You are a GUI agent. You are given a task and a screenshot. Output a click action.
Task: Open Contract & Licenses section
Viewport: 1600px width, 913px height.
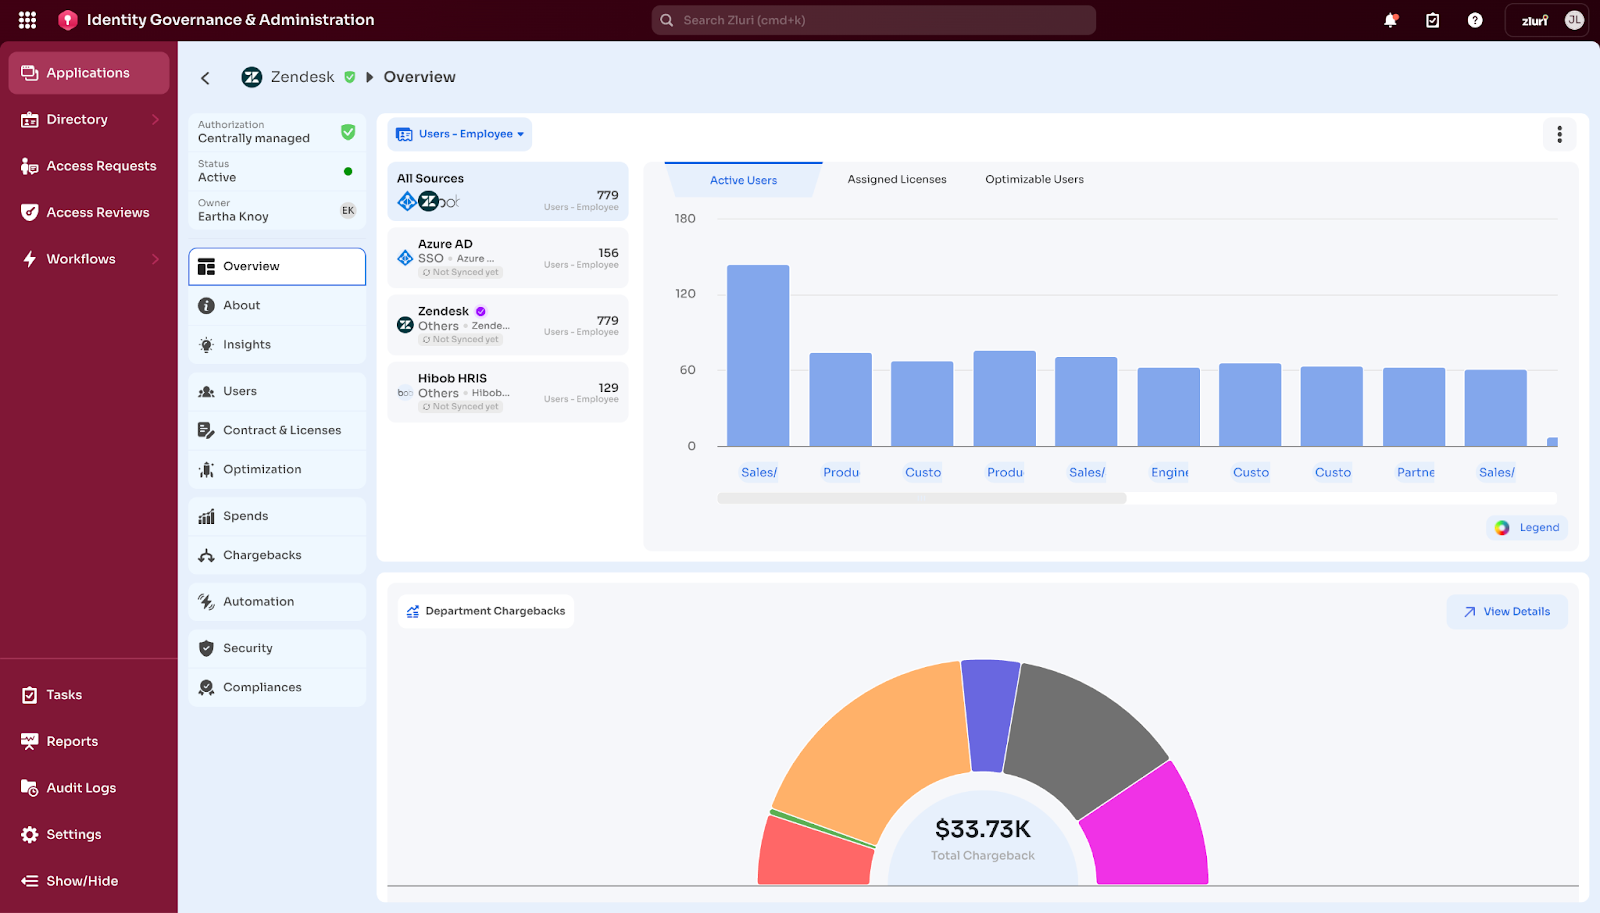tap(277, 431)
